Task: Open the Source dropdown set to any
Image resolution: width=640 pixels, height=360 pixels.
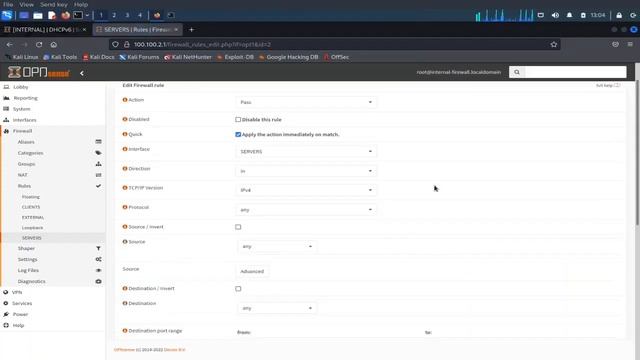Action: pyautogui.click(x=277, y=247)
